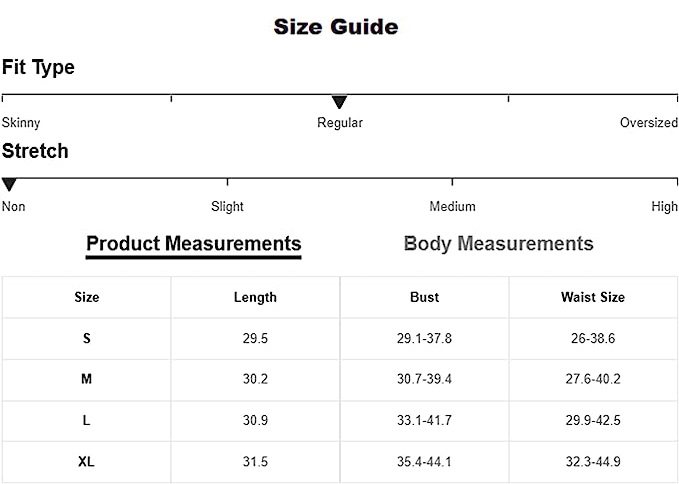Select the Skinny fit label
Image resolution: width=679 pixels, height=484 pixels.
click(21, 123)
